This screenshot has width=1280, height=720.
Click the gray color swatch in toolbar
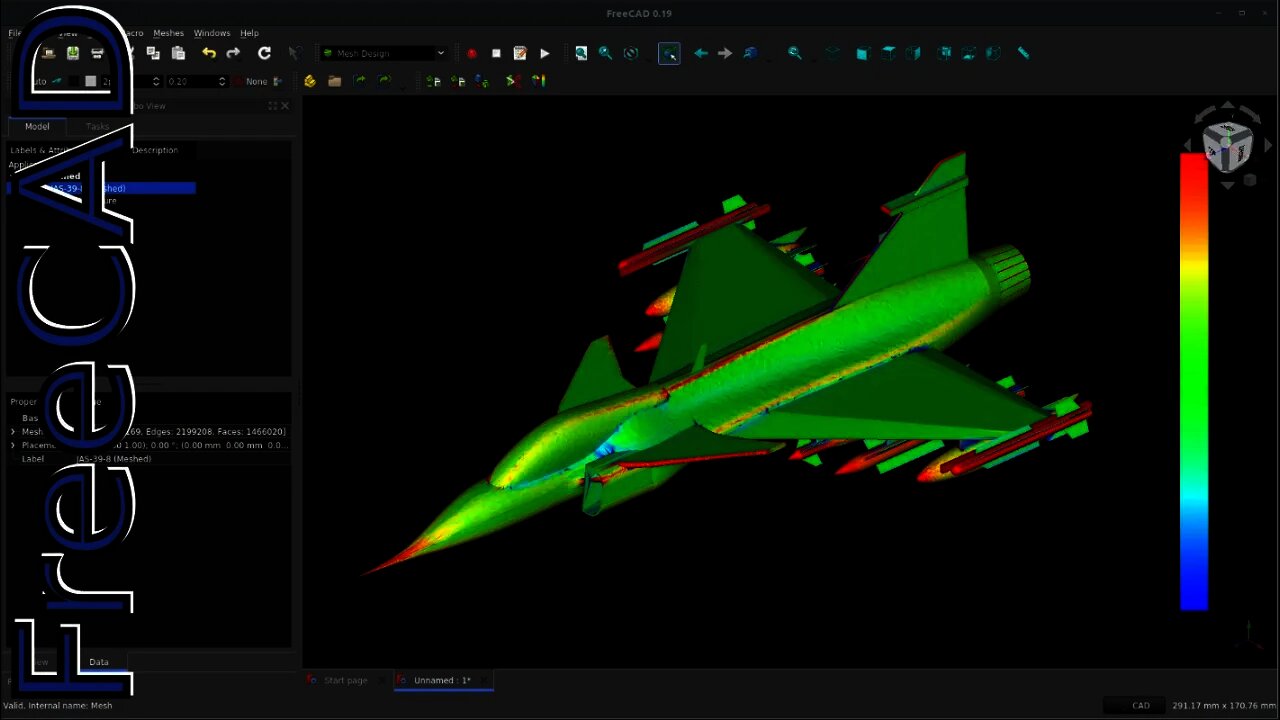(90, 81)
